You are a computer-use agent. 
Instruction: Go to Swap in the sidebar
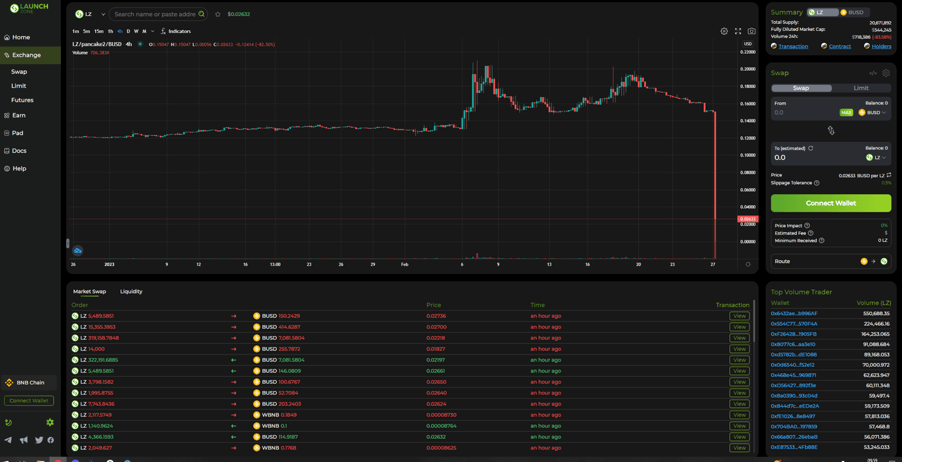click(19, 72)
